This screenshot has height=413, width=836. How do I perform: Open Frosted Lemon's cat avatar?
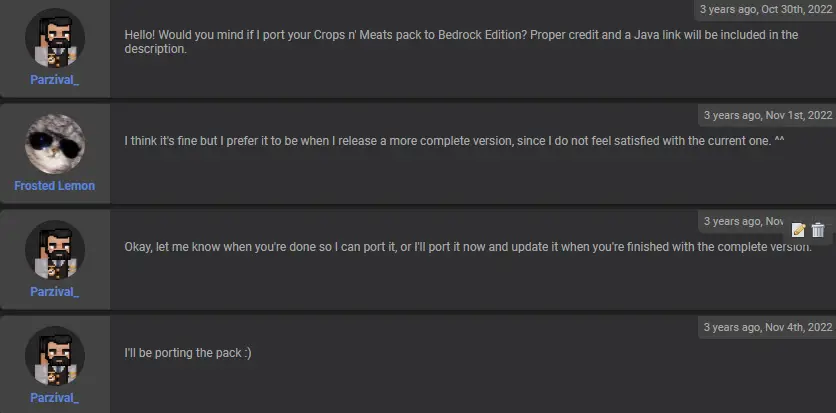55,144
